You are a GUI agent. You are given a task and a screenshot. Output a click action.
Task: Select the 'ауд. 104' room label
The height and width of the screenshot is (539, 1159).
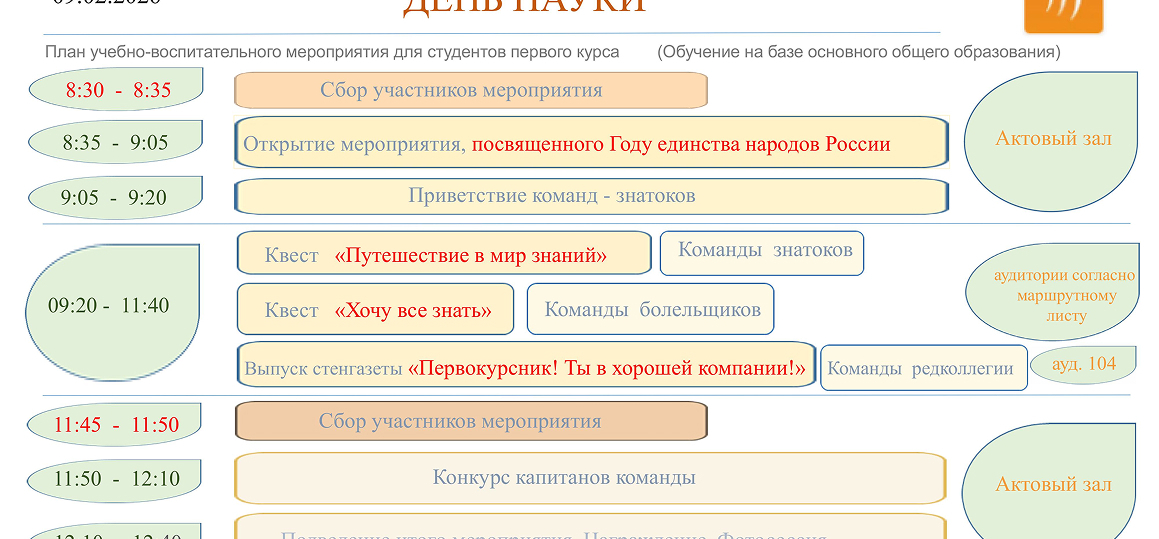point(1083,365)
